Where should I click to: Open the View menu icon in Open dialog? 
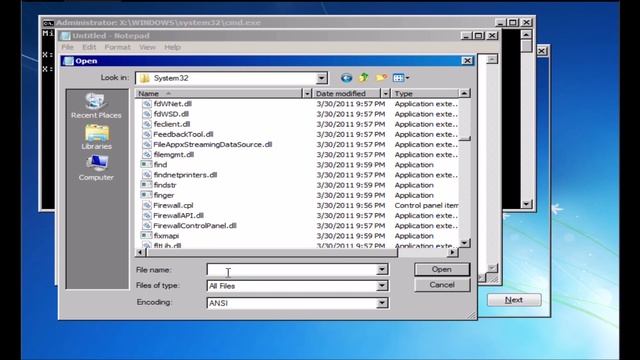click(400, 78)
